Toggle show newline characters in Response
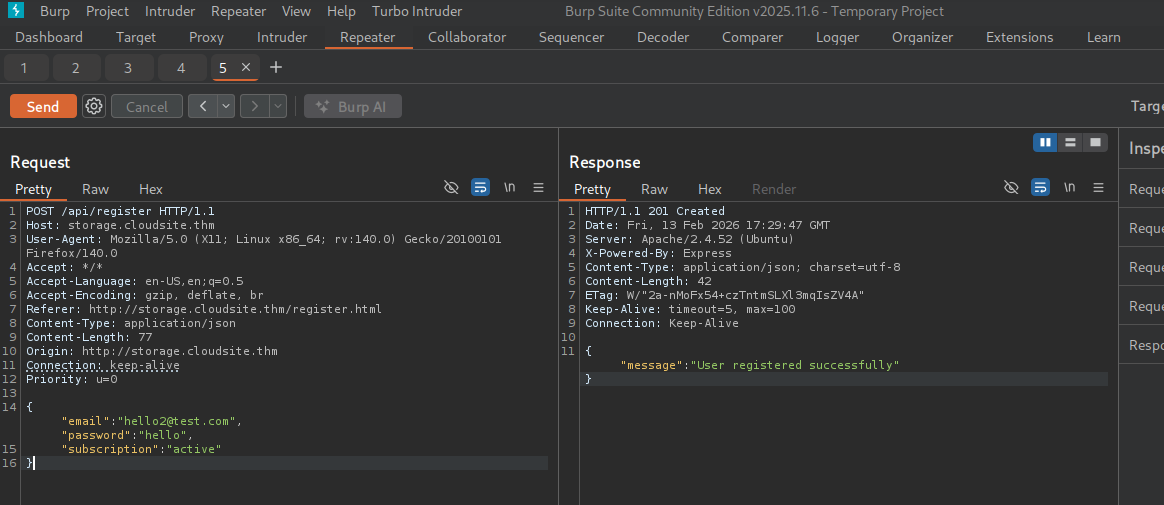 coord(1070,188)
